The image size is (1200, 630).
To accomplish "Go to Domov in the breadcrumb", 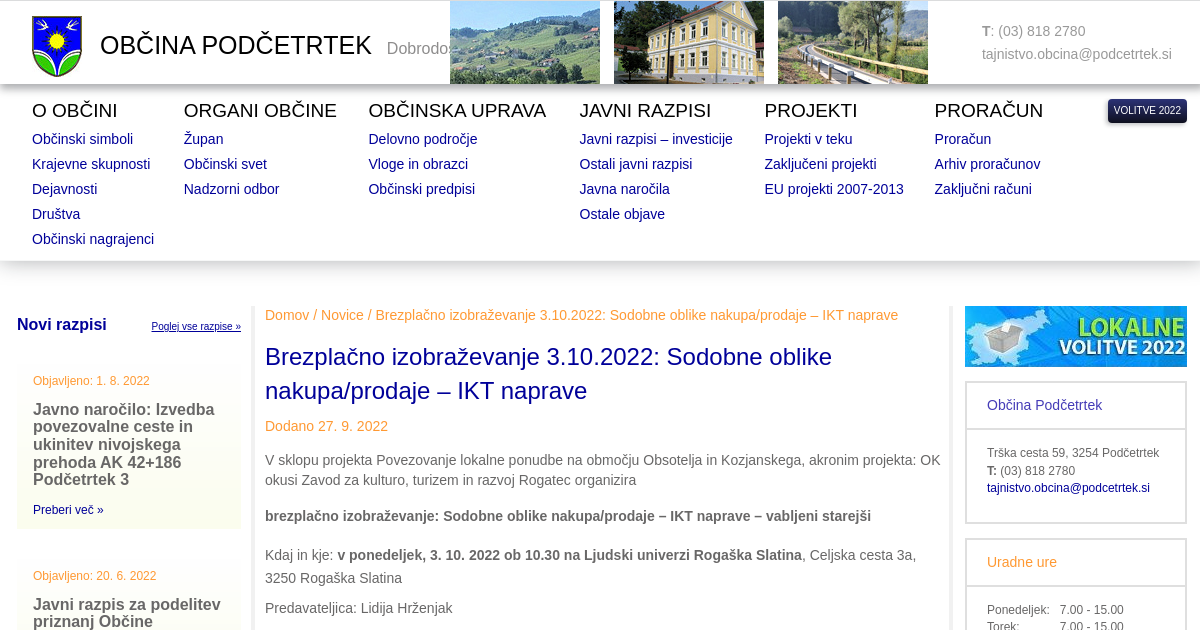I will point(287,315).
